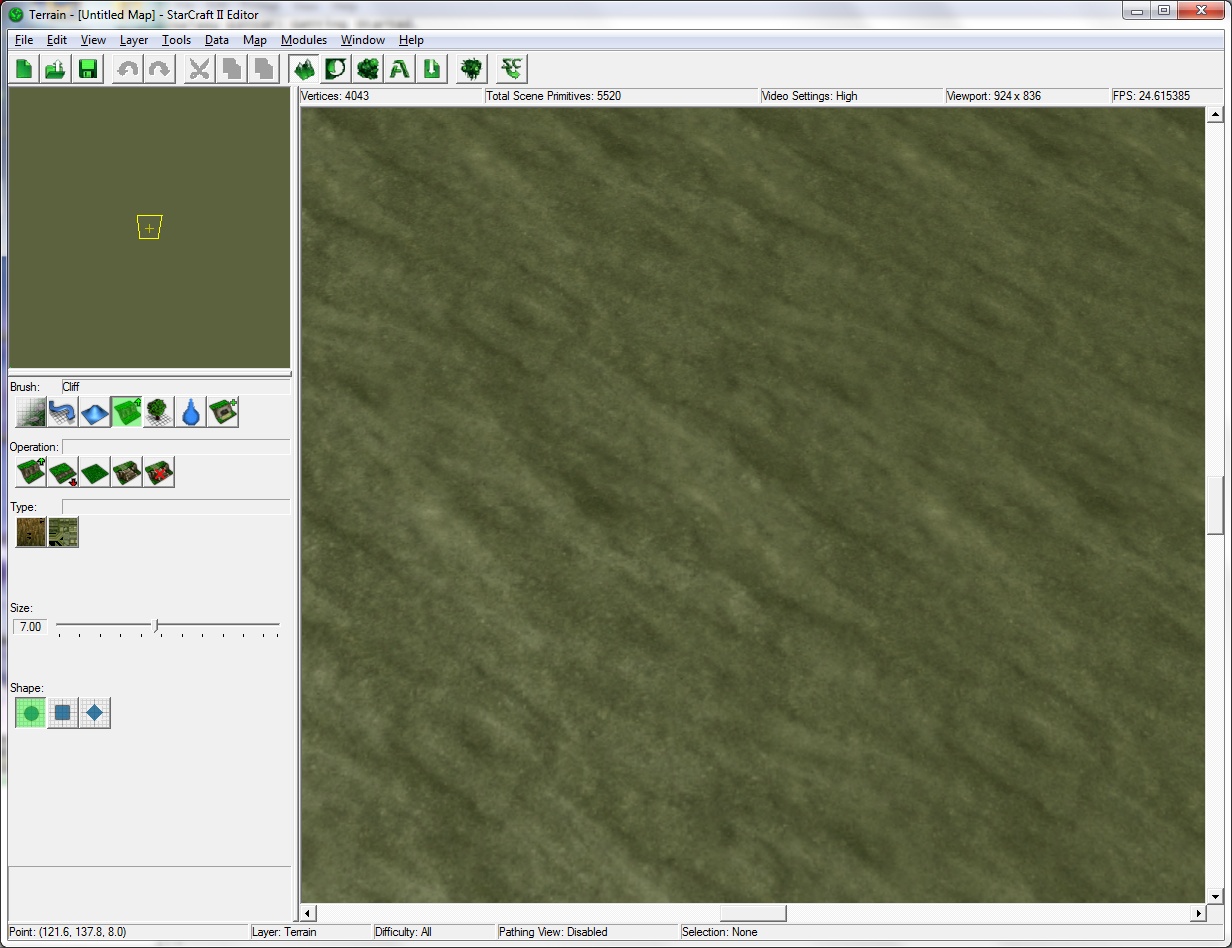Choose the Raise Cliff operation
Viewport: 1232px width, 948px height.
point(31,472)
